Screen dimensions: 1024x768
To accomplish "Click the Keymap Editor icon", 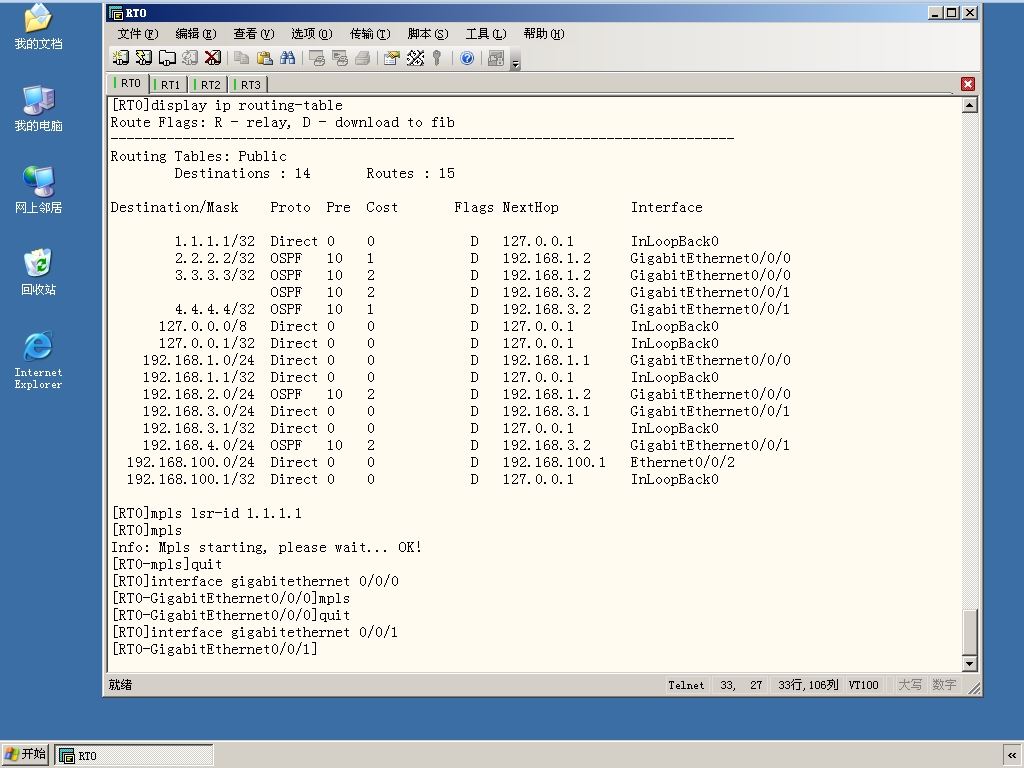I will coord(415,58).
